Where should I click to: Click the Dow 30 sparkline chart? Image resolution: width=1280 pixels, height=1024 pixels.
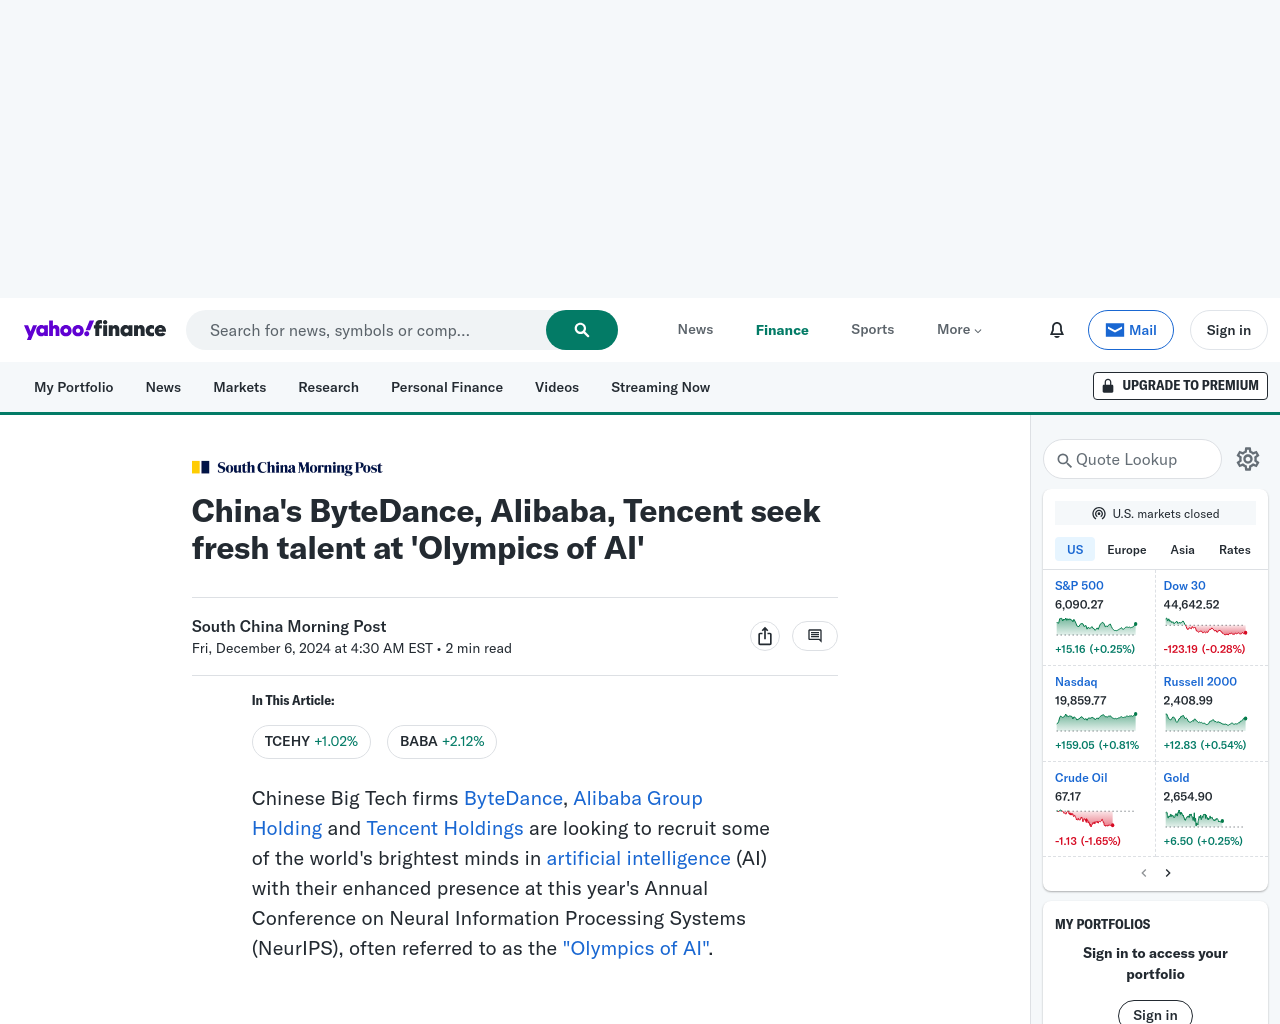(1206, 627)
